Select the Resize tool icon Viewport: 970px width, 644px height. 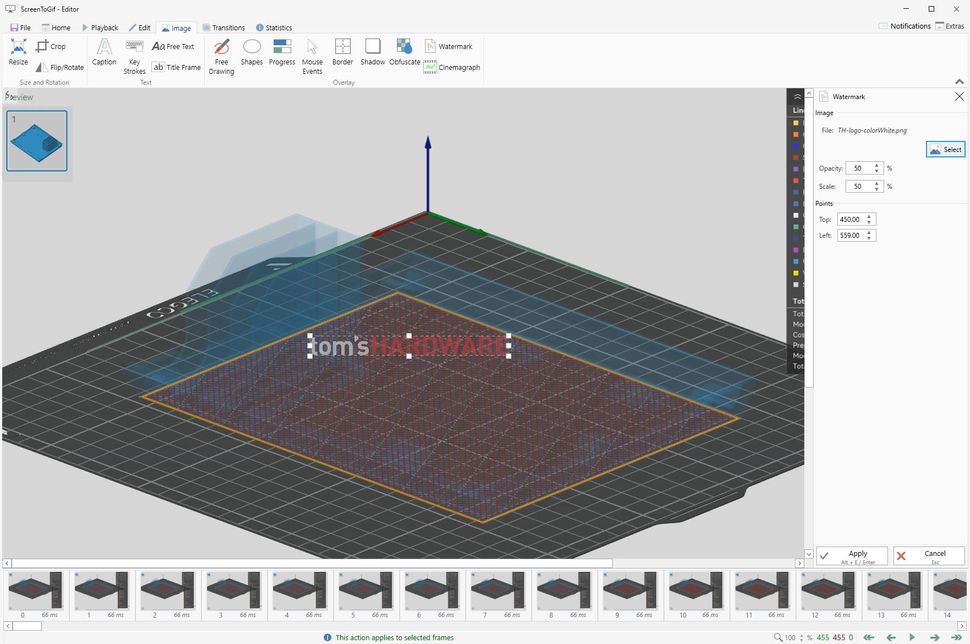(18, 47)
